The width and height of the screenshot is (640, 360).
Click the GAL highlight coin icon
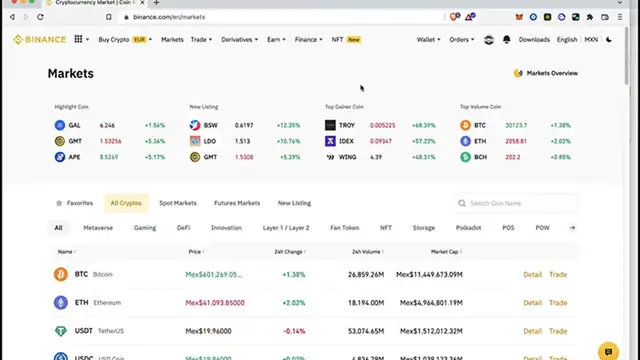(60, 125)
